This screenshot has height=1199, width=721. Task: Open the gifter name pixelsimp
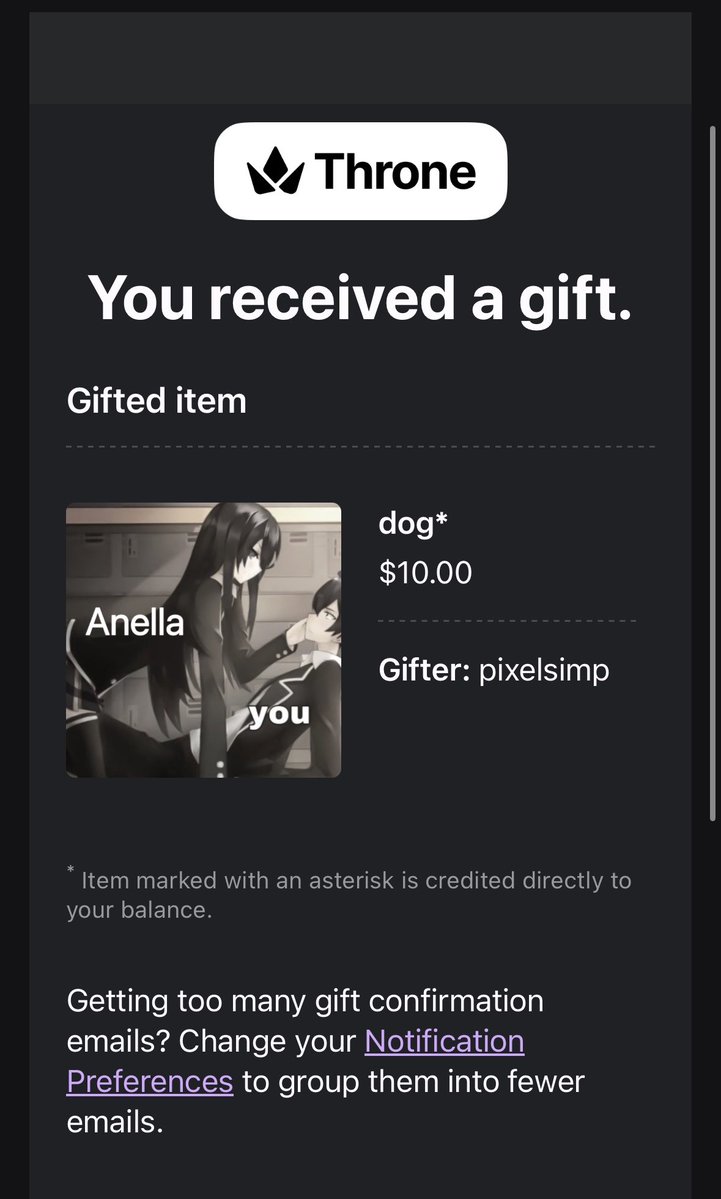pyautogui.click(x=544, y=671)
